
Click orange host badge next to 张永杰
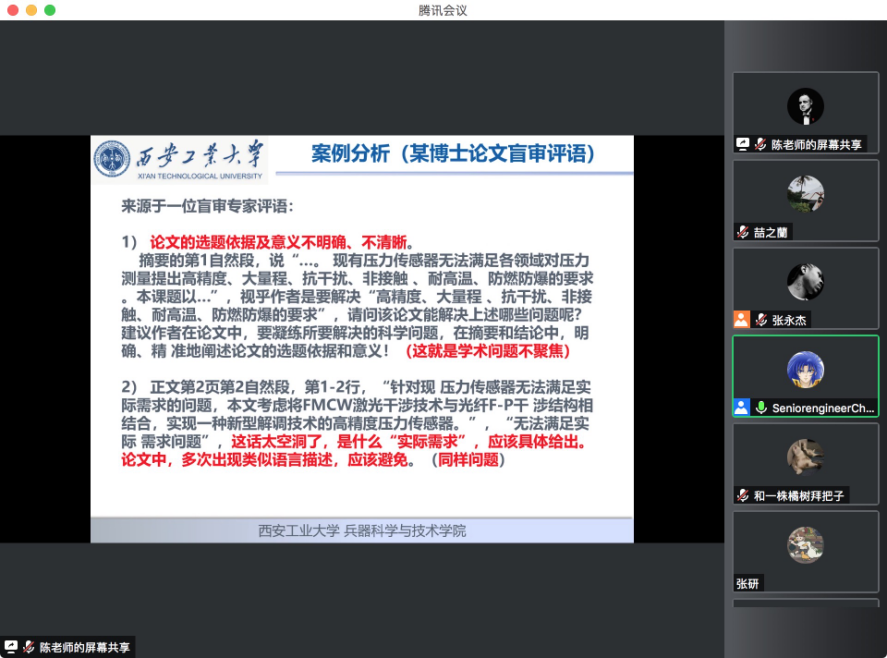[x=741, y=320]
